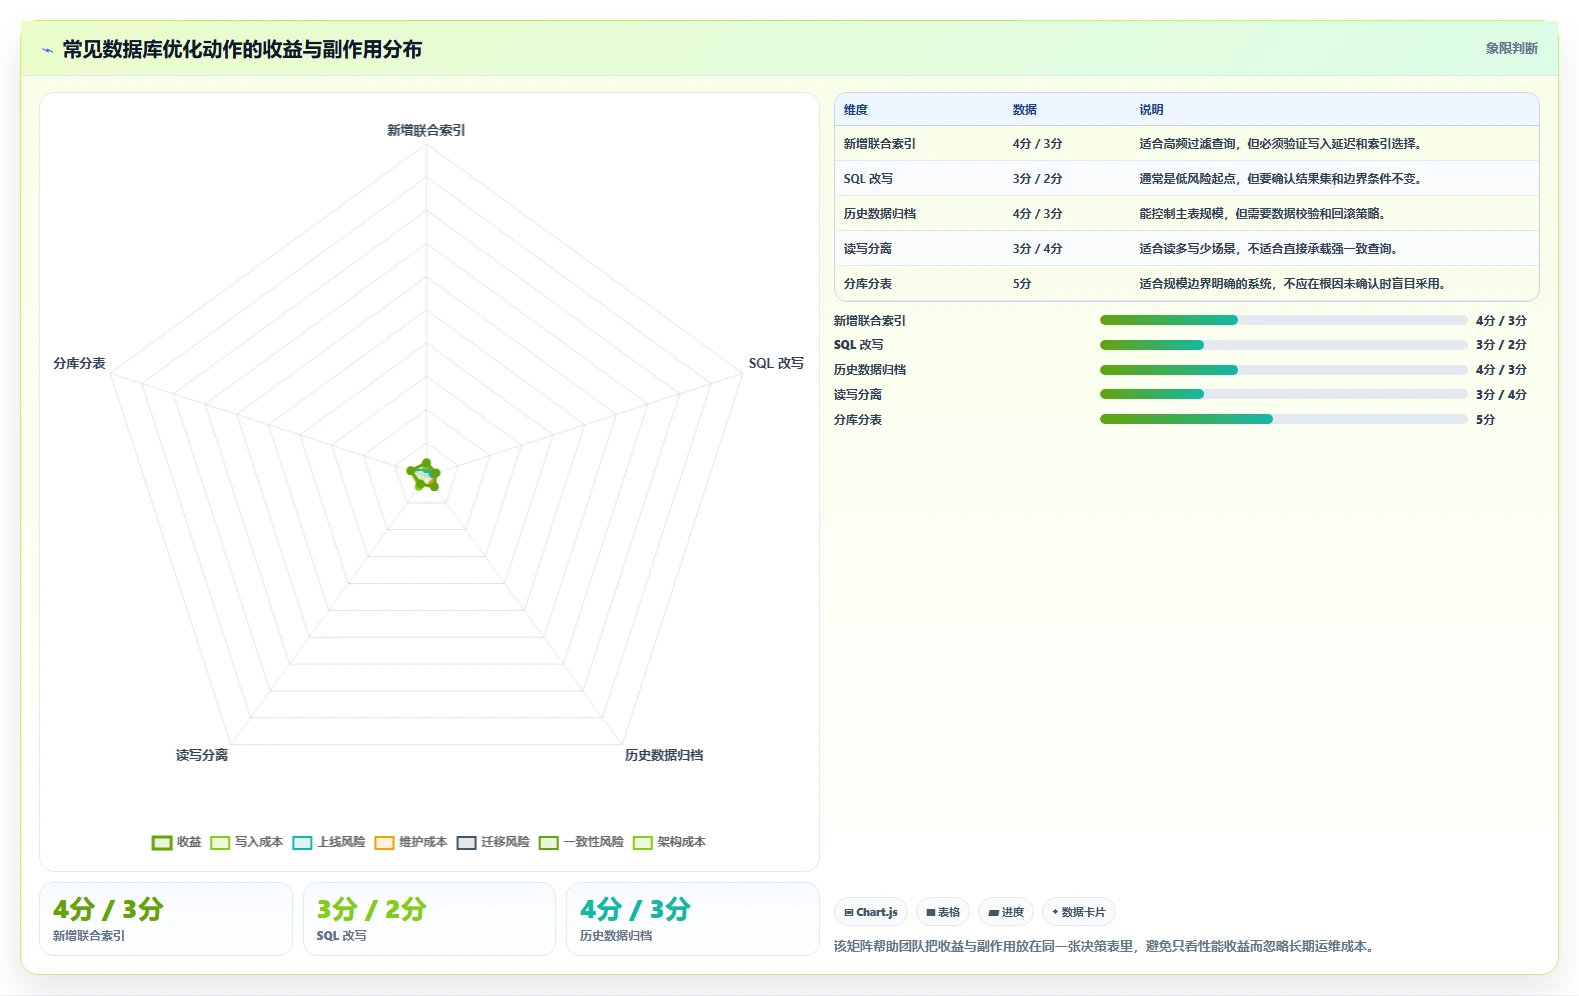Toggle the 维护成本 legend item

(x=411, y=842)
